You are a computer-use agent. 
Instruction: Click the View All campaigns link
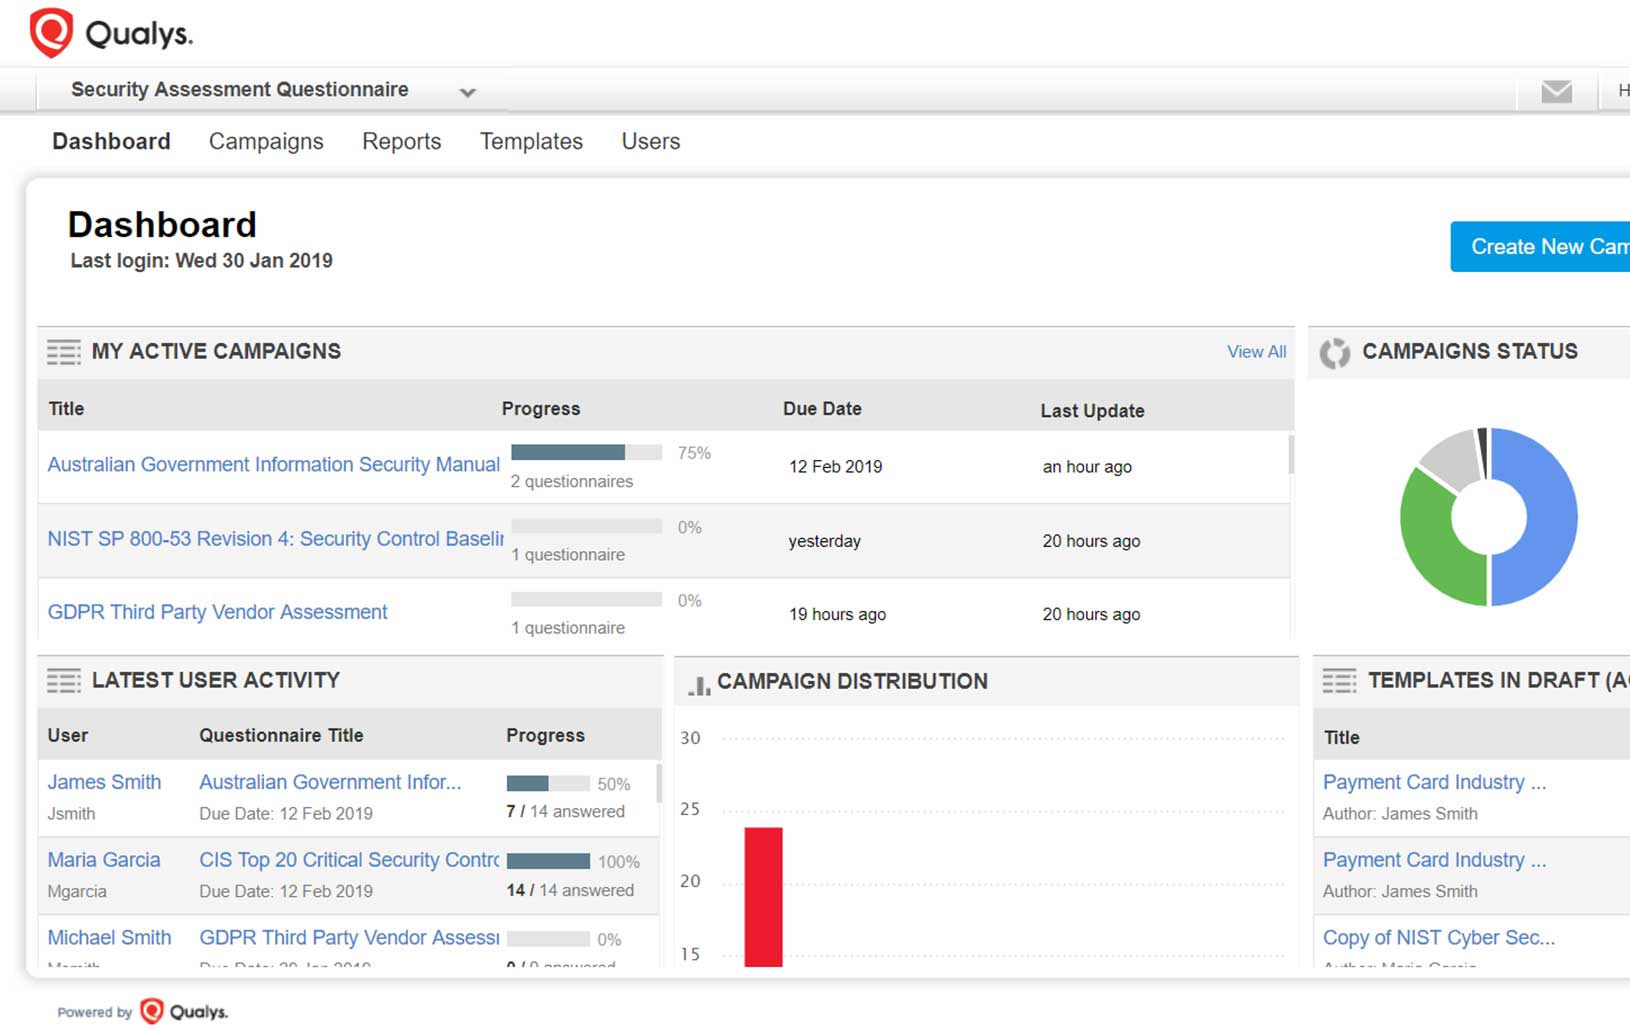click(x=1256, y=352)
